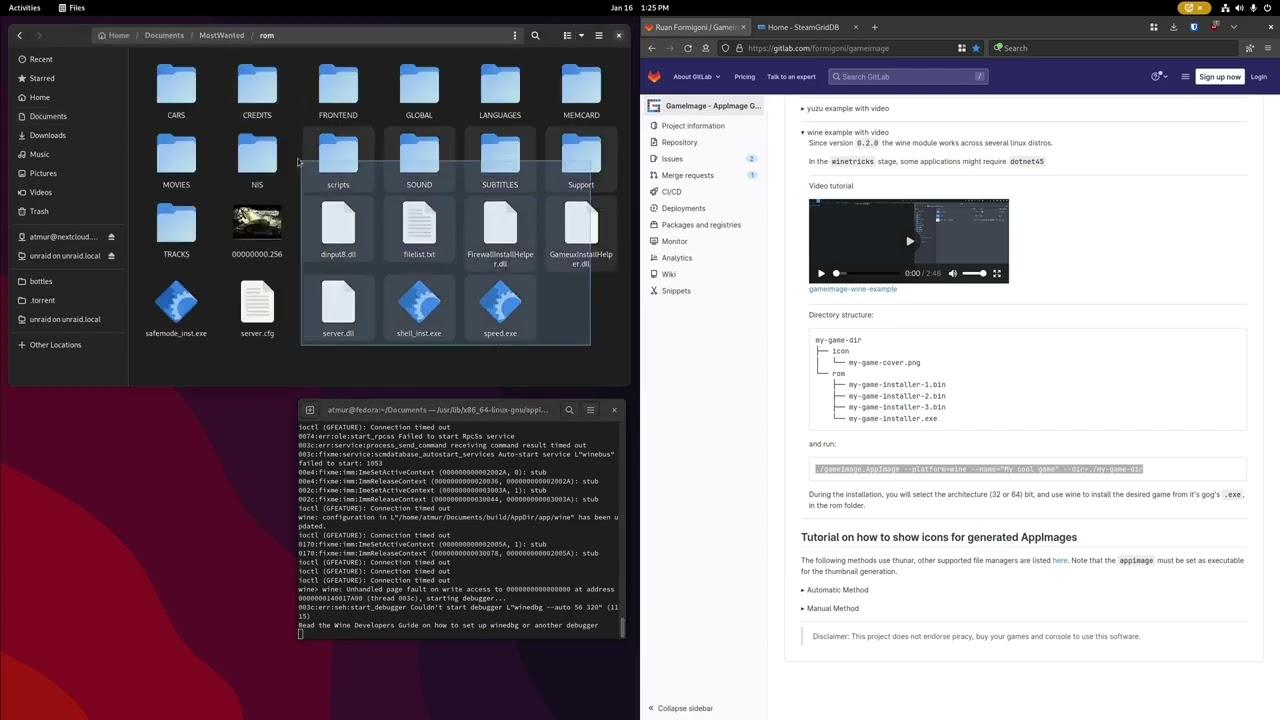
Task: Select the safemode_inst.exe file icon
Action: click(176, 302)
